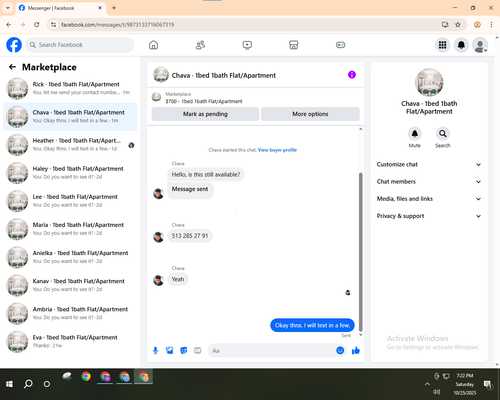500x400 pixels.
Task: Open Maria conversation in list
Action: tap(70, 229)
